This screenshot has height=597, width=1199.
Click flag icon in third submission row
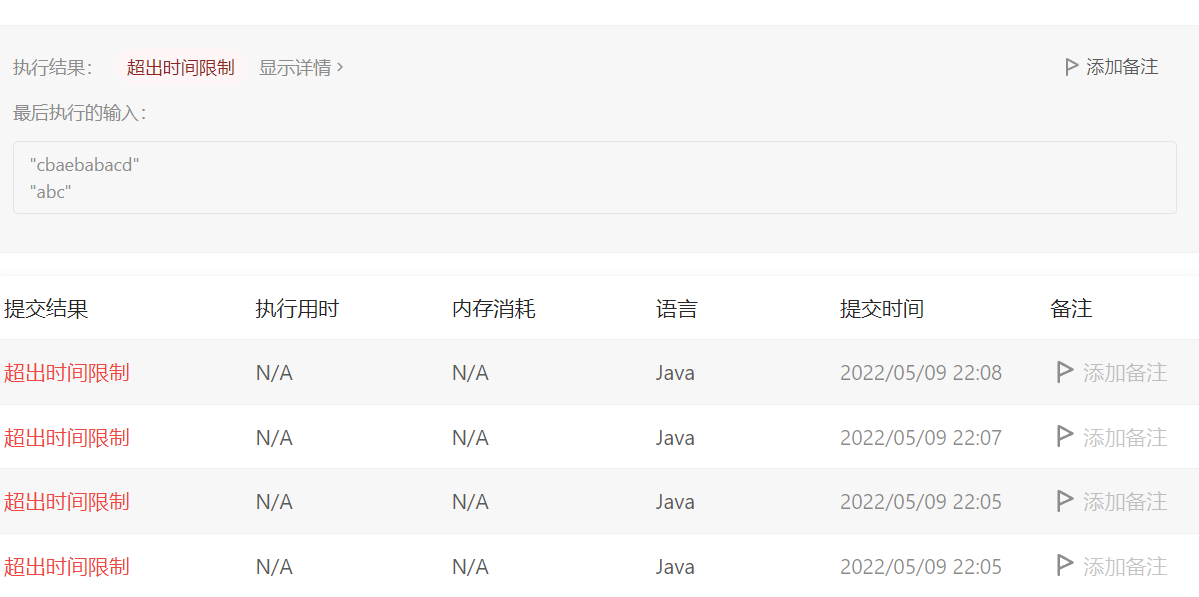1065,501
